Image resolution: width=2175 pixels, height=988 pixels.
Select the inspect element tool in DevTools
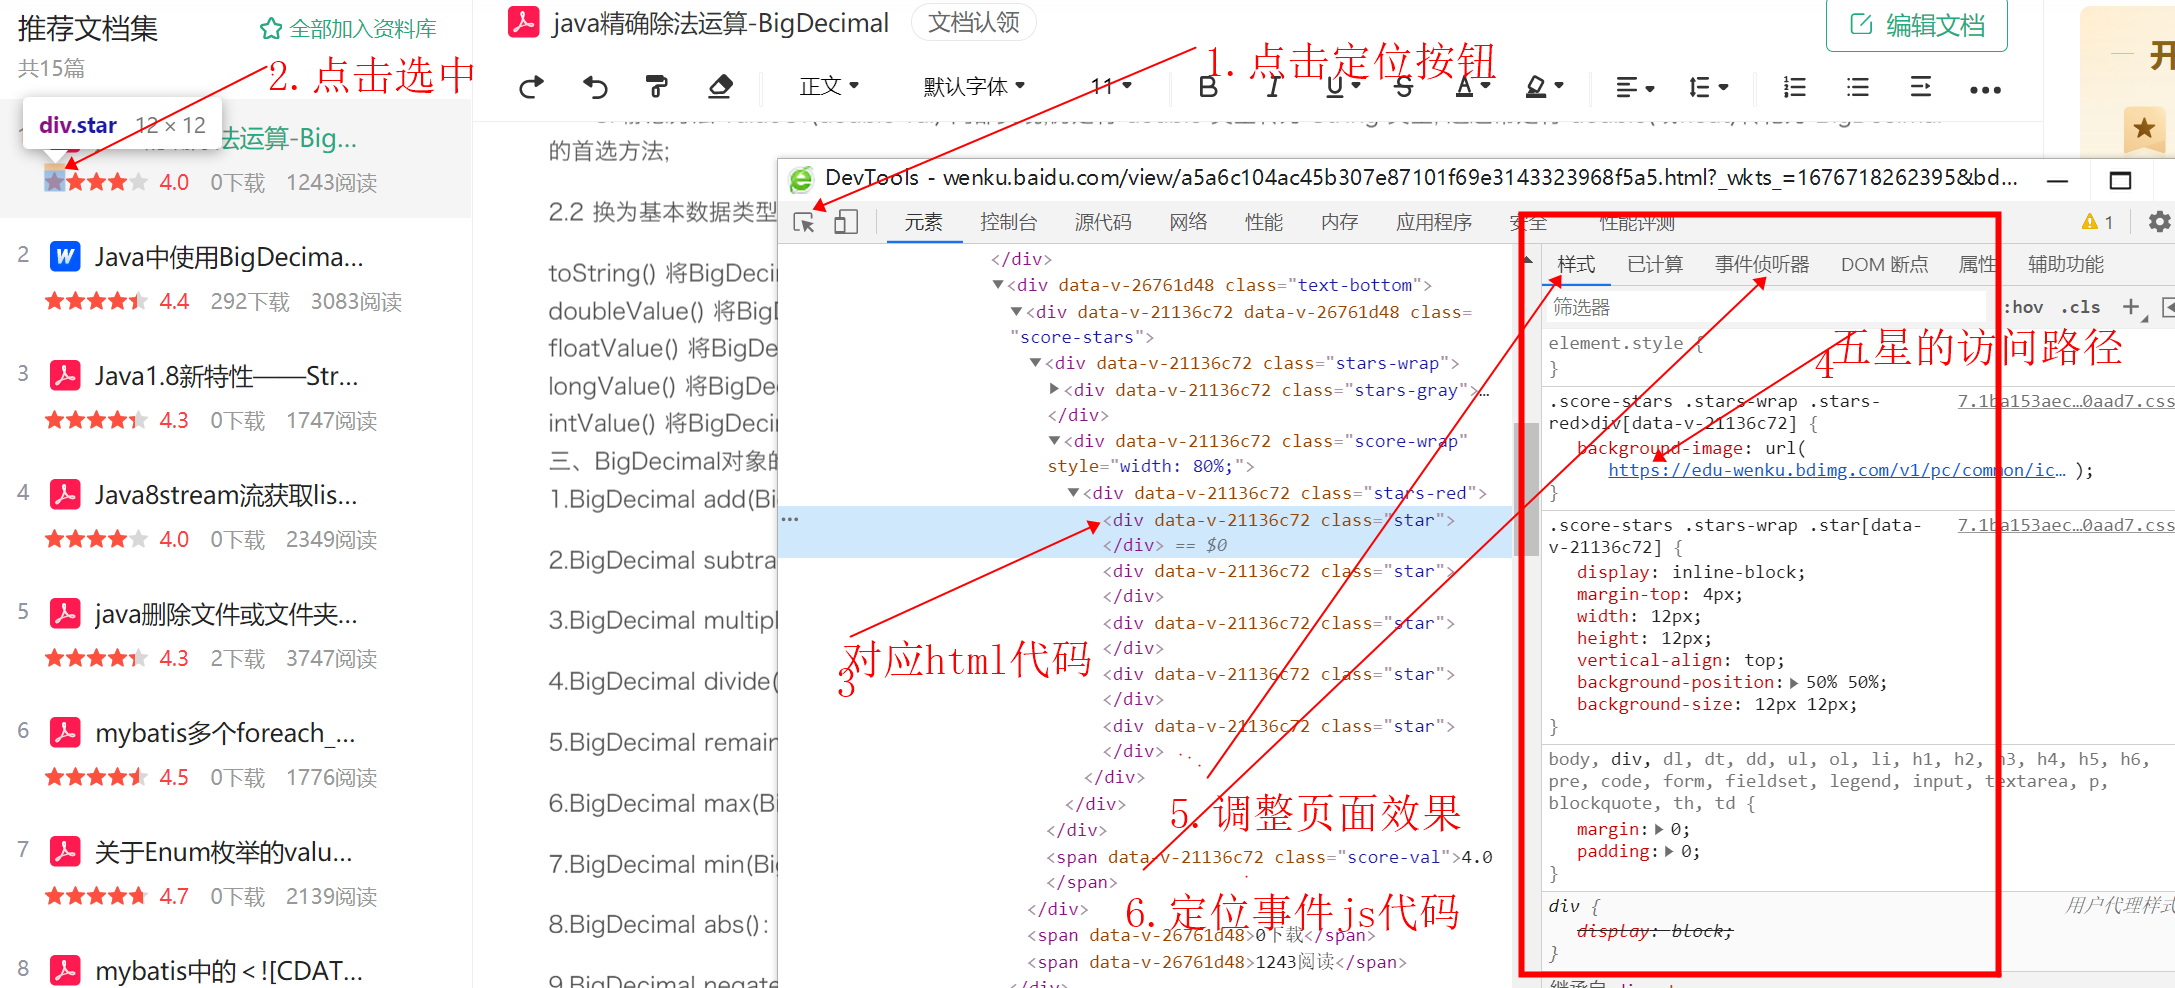click(804, 222)
